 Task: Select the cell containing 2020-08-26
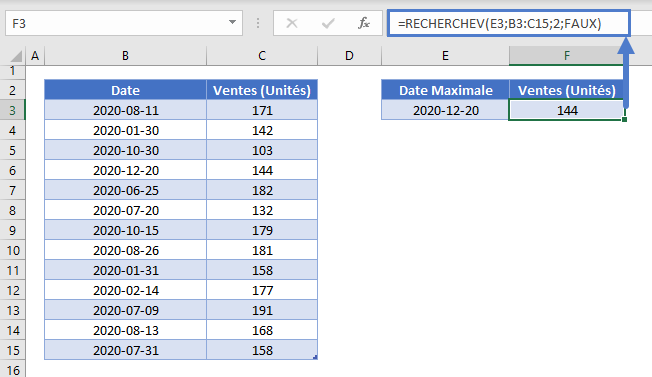tap(125, 250)
